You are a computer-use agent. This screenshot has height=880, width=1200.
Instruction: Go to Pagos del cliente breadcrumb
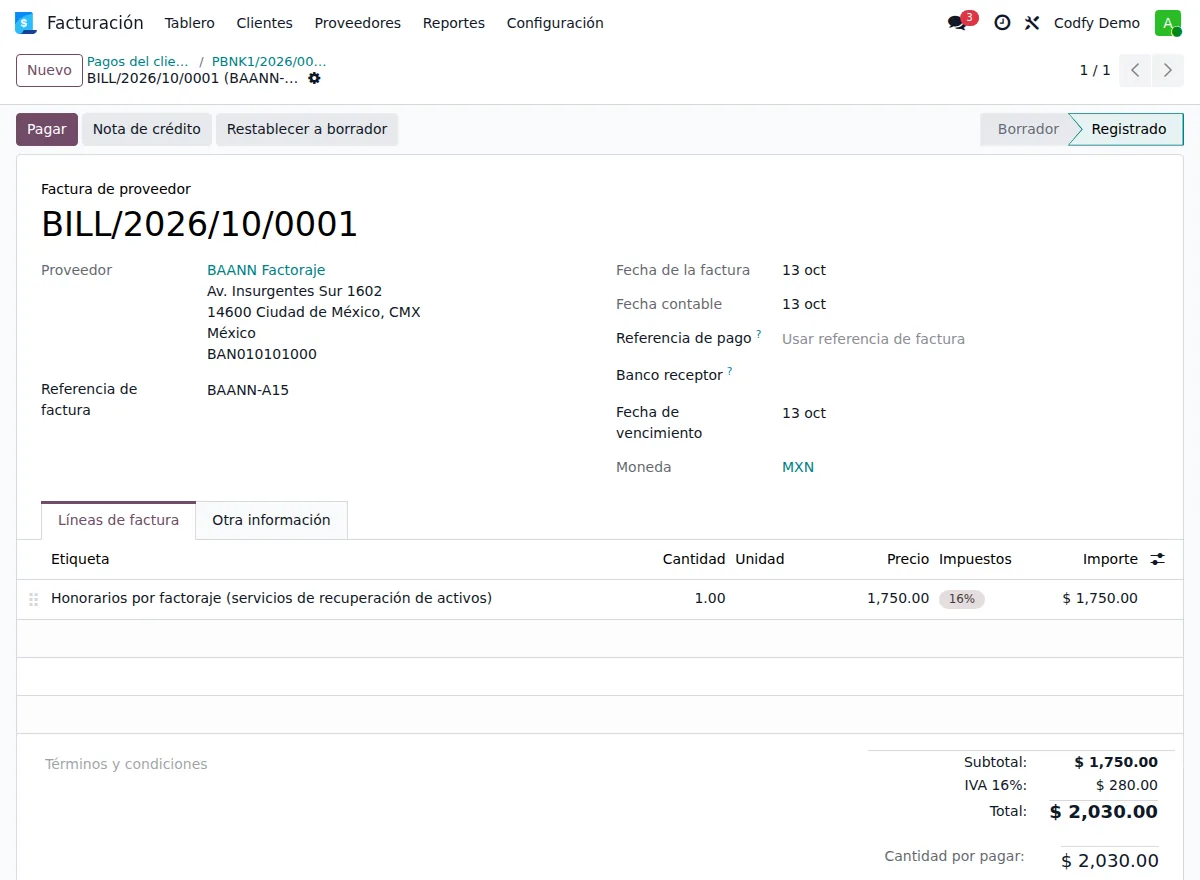138,61
